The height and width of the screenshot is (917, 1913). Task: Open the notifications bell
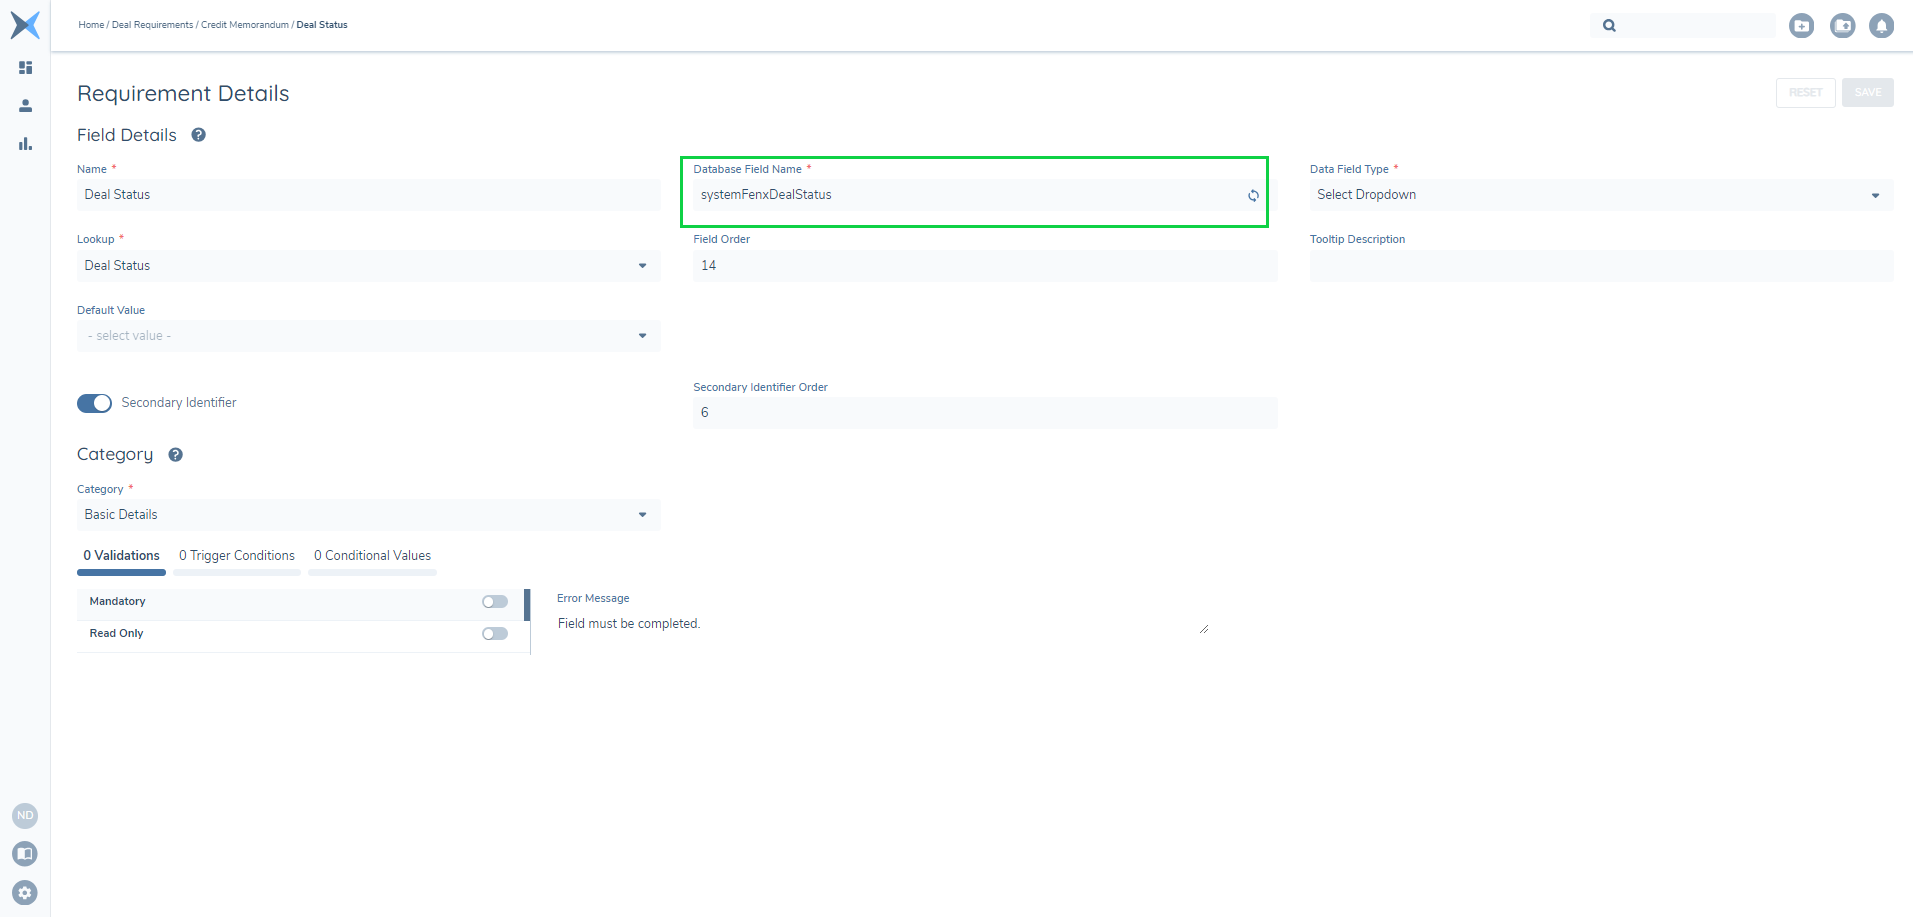click(1881, 26)
